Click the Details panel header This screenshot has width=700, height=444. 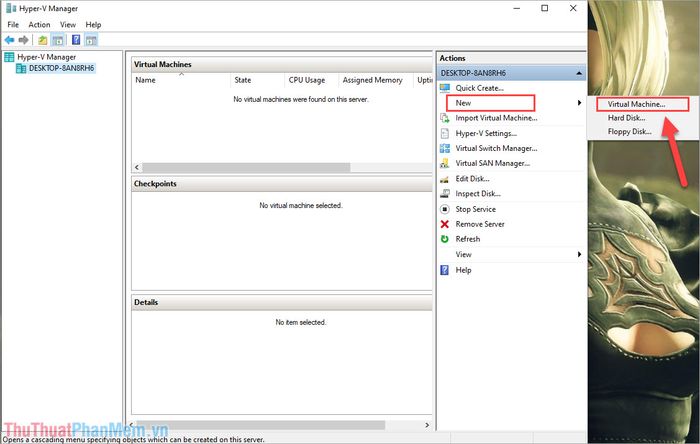pos(282,302)
